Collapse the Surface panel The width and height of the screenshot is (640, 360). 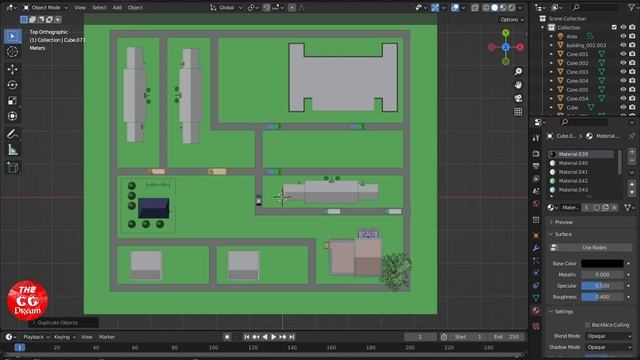[x=563, y=234]
